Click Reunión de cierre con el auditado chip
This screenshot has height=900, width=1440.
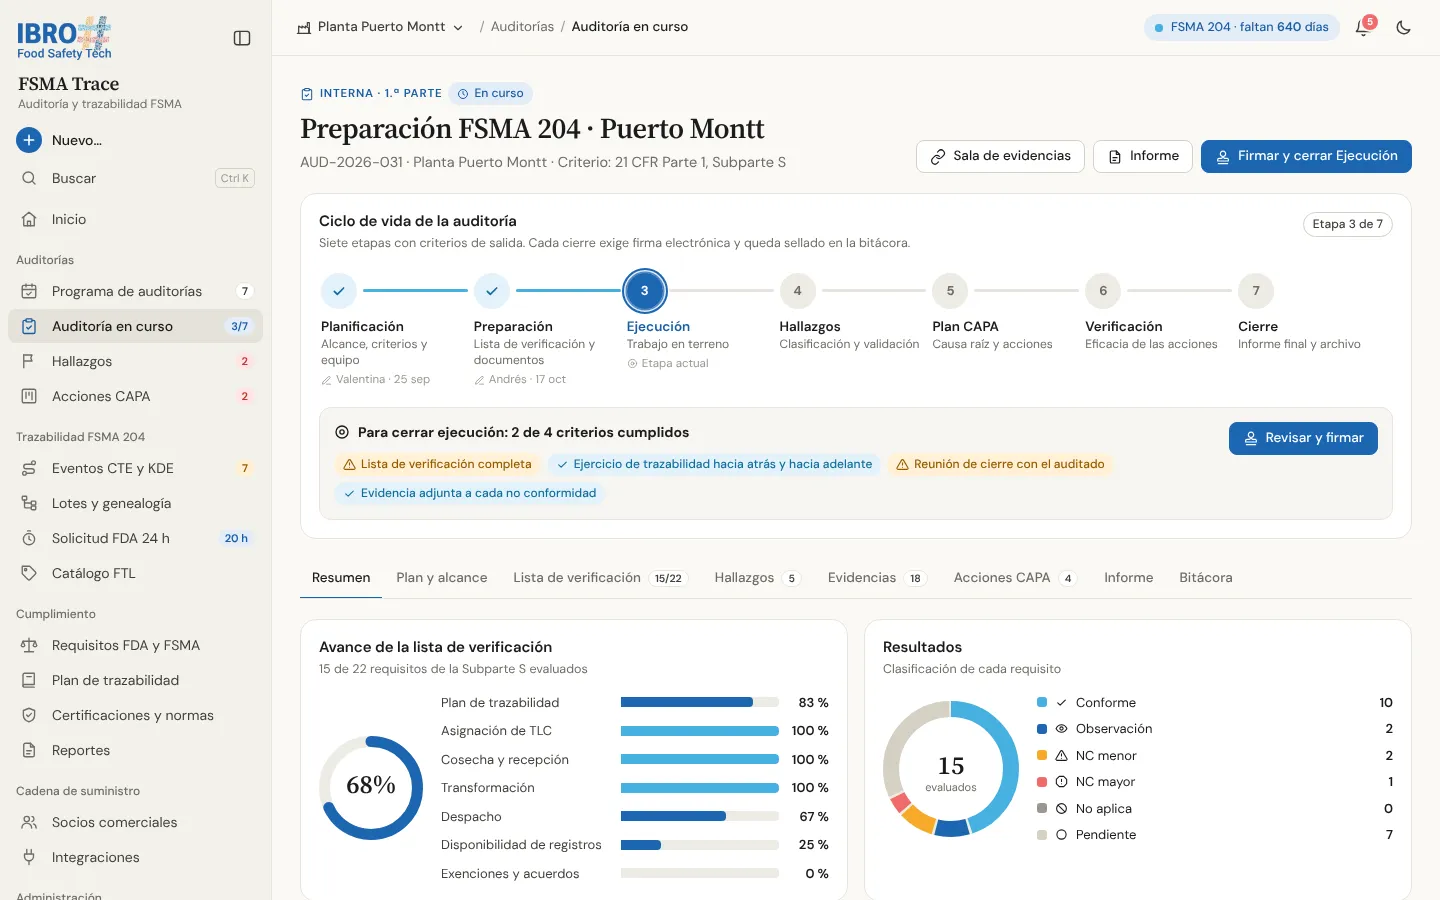click(x=1000, y=464)
